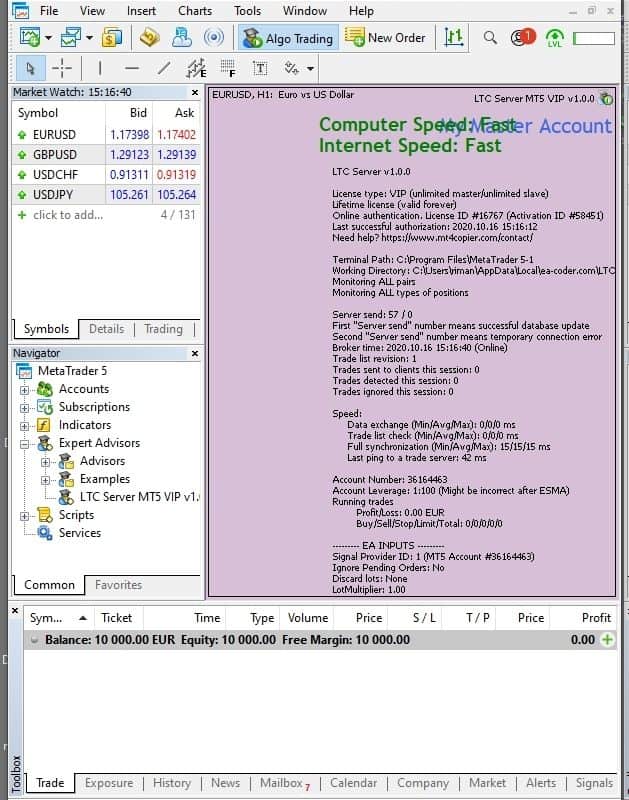Switch to Favorites tab in Navigator
629x800 pixels.
(118, 585)
